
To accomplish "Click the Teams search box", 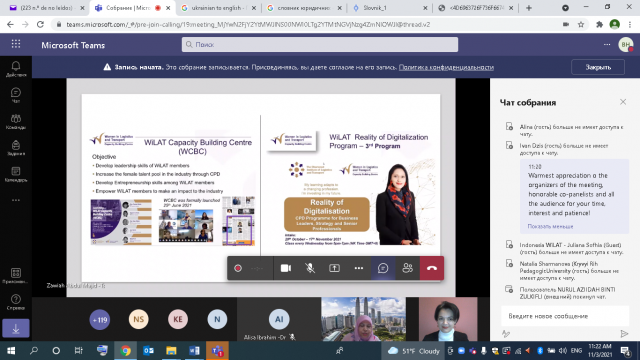I will coord(320,44).
